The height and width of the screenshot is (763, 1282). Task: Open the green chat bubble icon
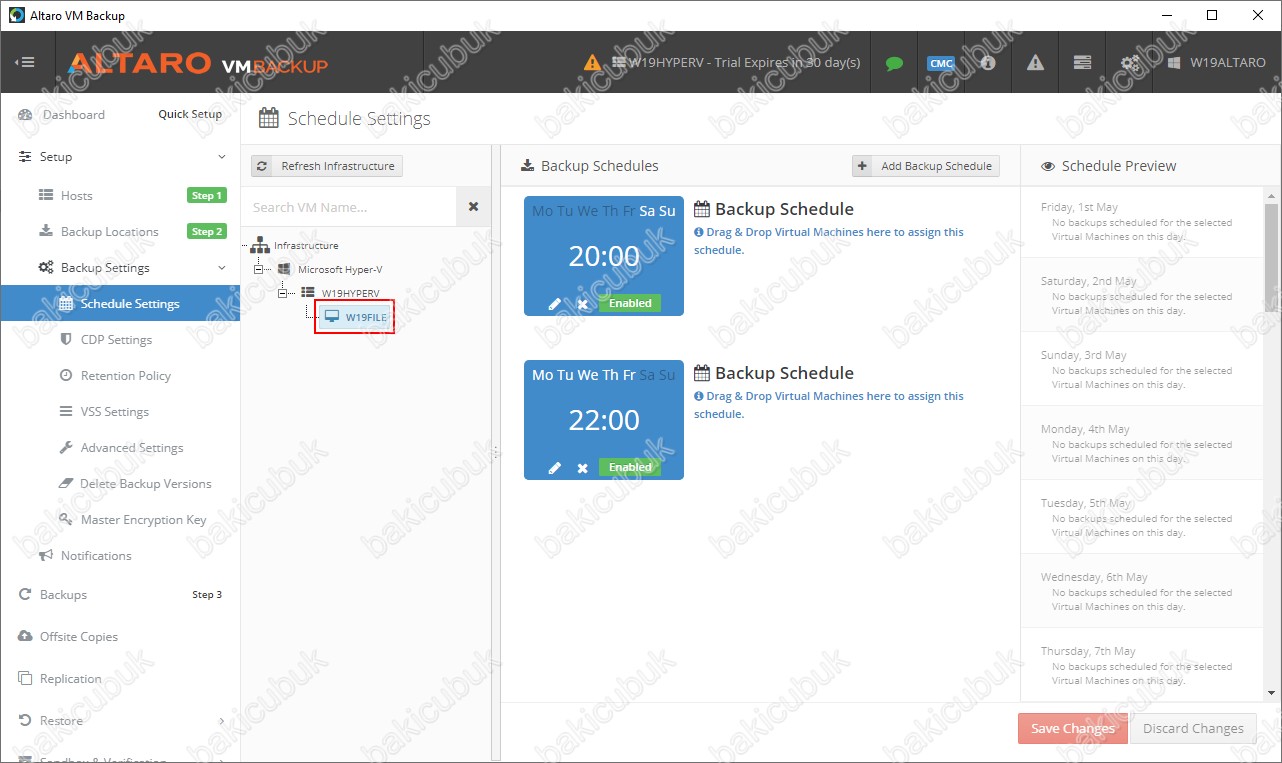pyautogui.click(x=894, y=63)
